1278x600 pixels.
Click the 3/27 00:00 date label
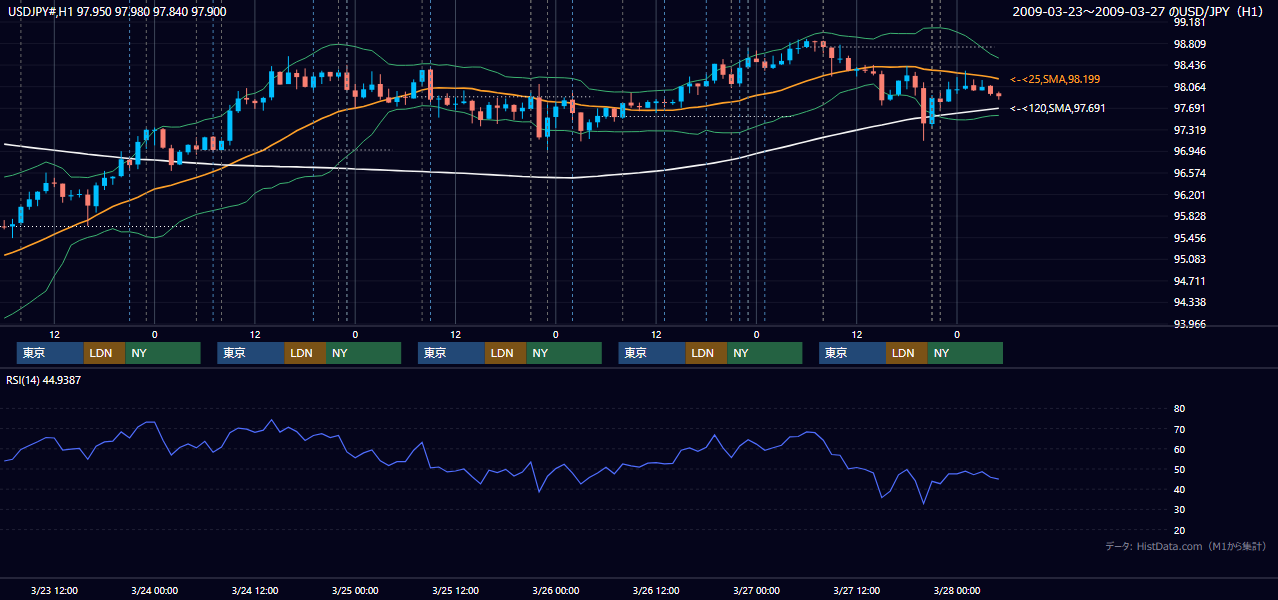756,590
